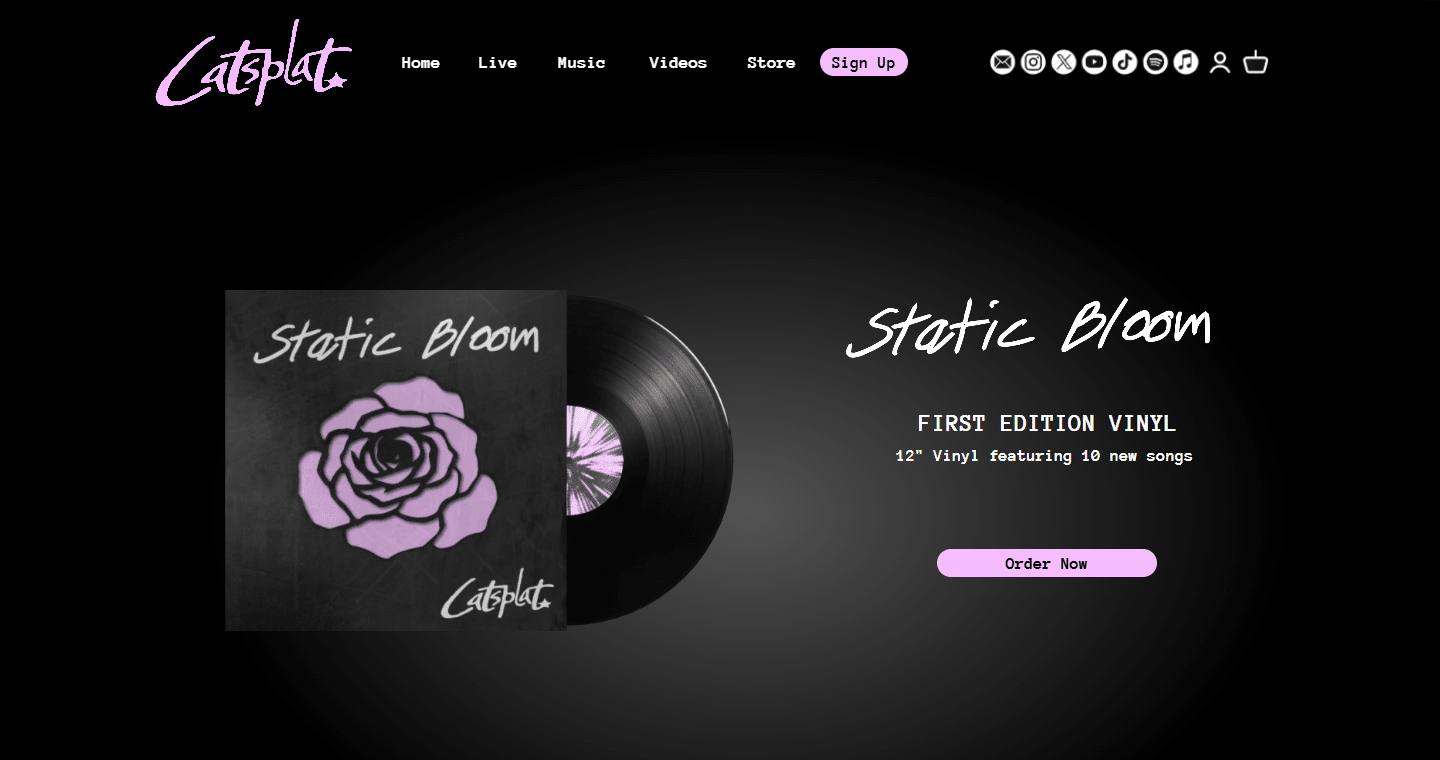Click the TikTok icon
This screenshot has width=1440, height=760.
(1125, 62)
